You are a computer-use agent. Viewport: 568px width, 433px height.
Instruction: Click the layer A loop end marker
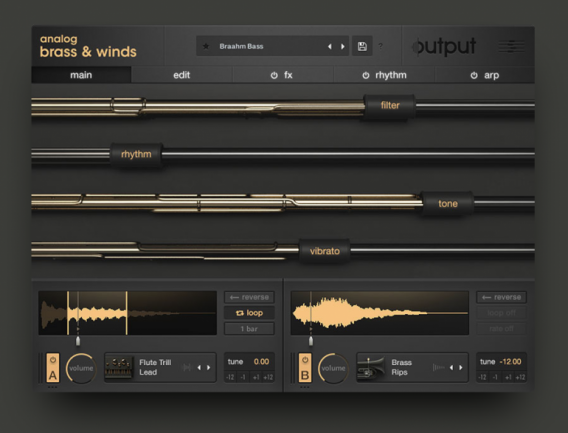126,313
